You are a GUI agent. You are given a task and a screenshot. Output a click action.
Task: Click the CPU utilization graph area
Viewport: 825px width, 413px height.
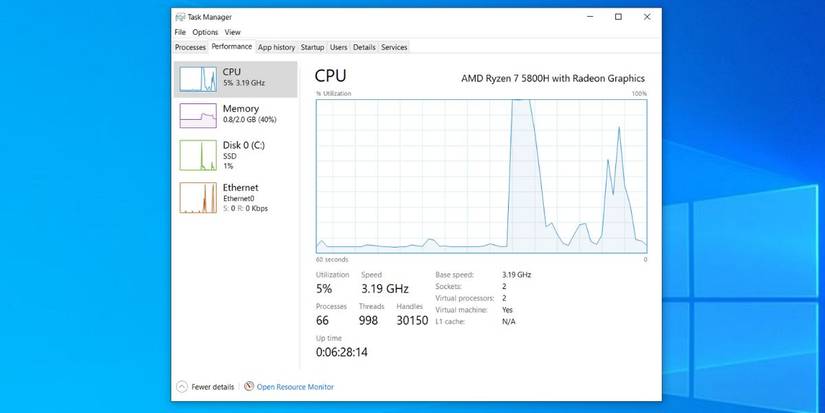pos(481,175)
